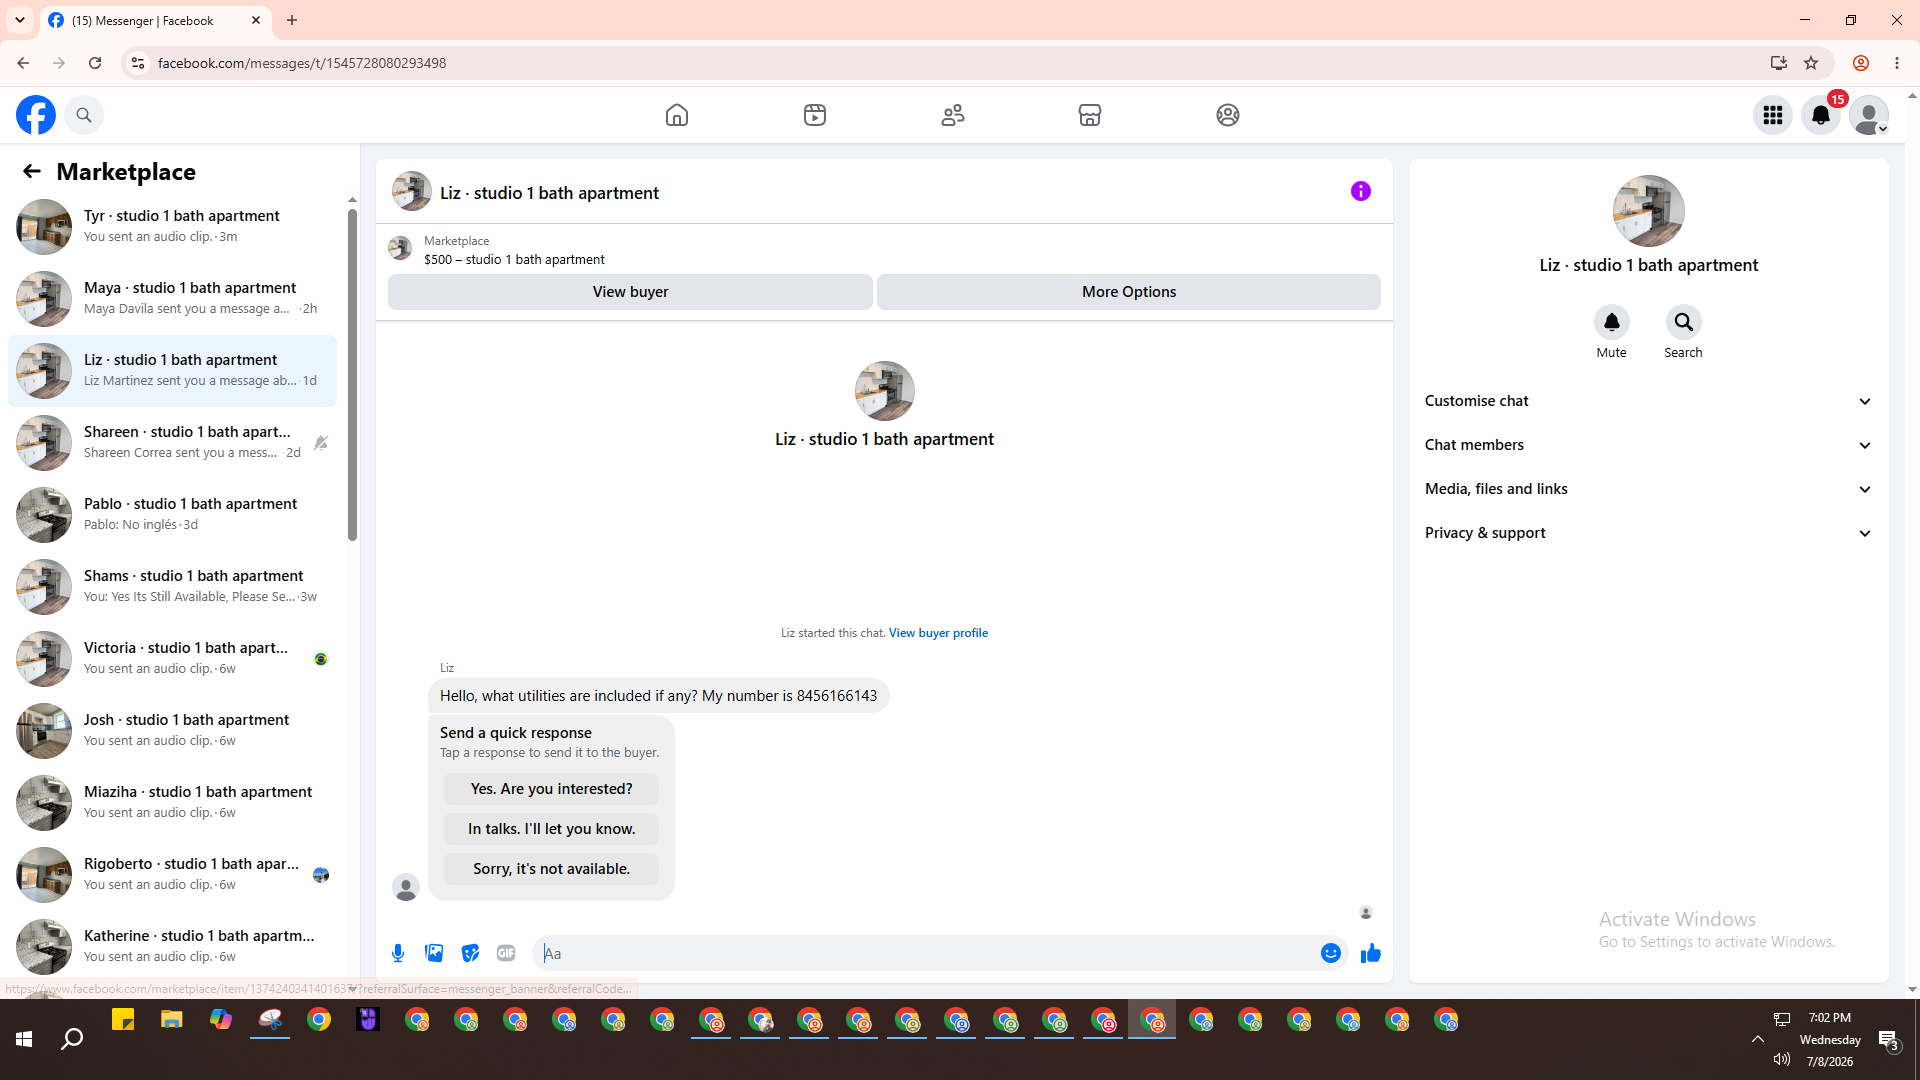Open the Facebook menu grid icon
This screenshot has height=1080, width=1920.
pos(1773,115)
